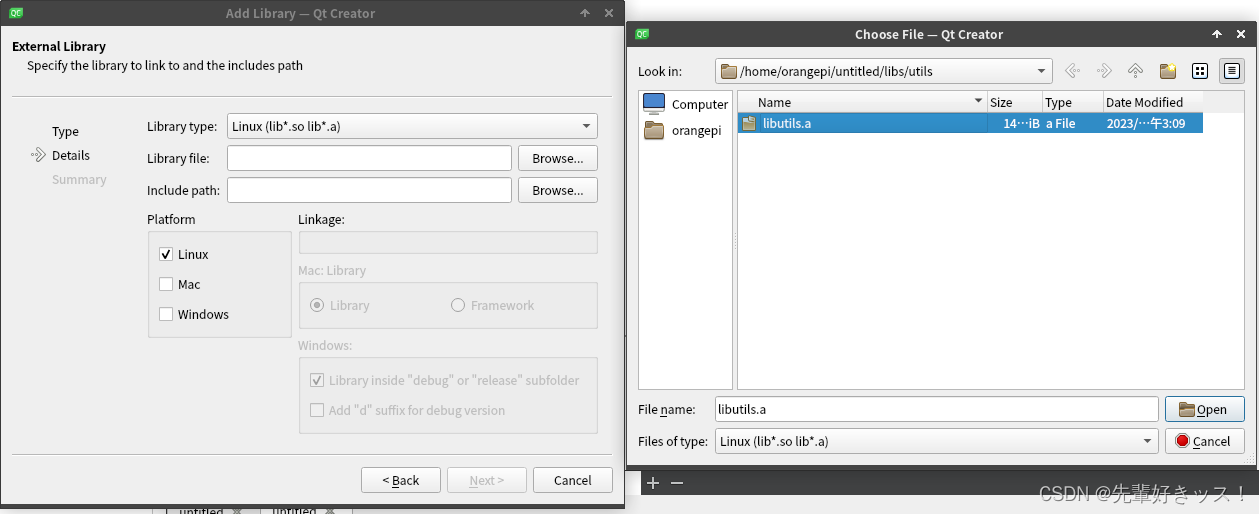Viewport: 1259px width, 514px height.
Task: Sort files by Name column
Action: pos(863,102)
